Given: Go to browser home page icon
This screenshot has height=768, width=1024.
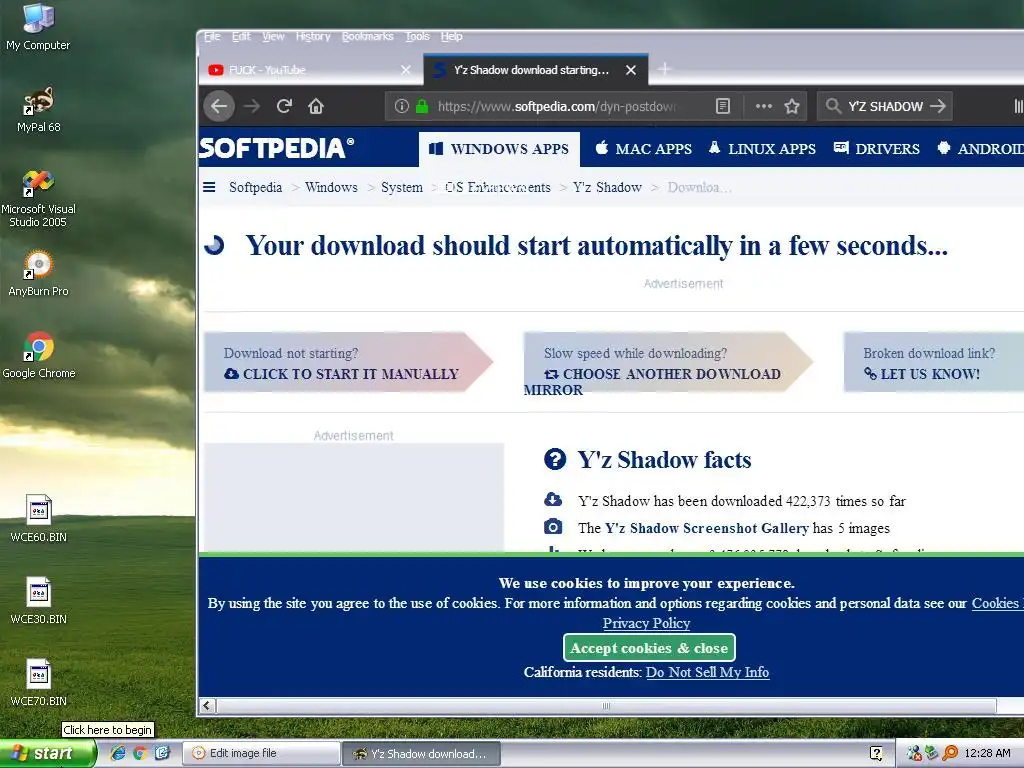Looking at the screenshot, I should pyautogui.click(x=316, y=106).
